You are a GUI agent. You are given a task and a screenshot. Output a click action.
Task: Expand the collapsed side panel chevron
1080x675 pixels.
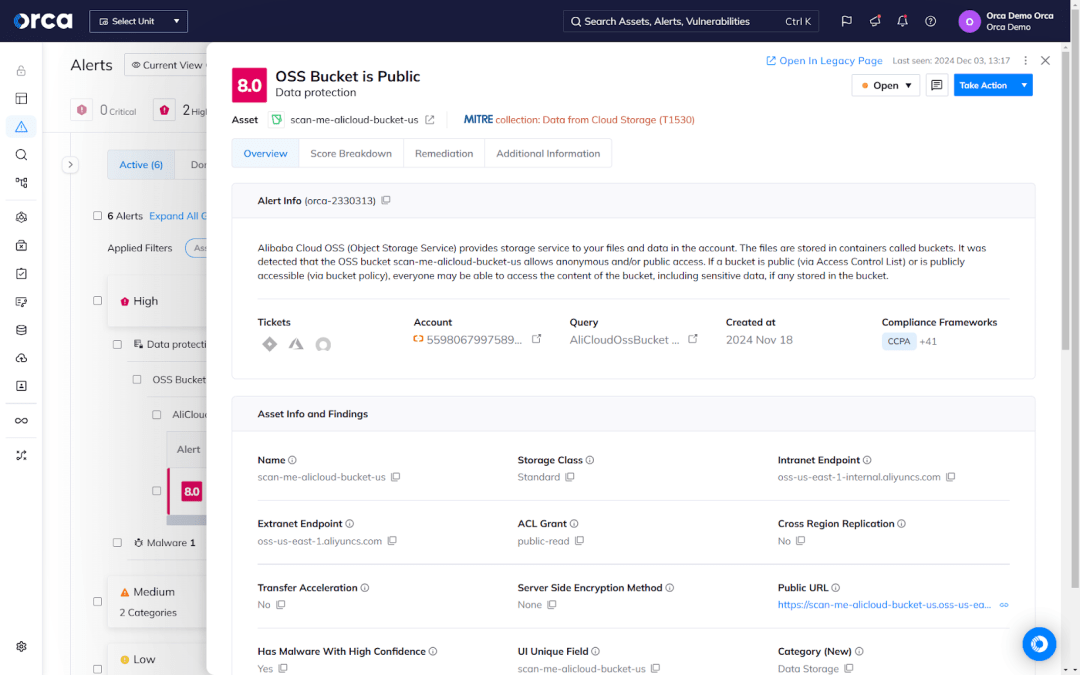click(70, 165)
